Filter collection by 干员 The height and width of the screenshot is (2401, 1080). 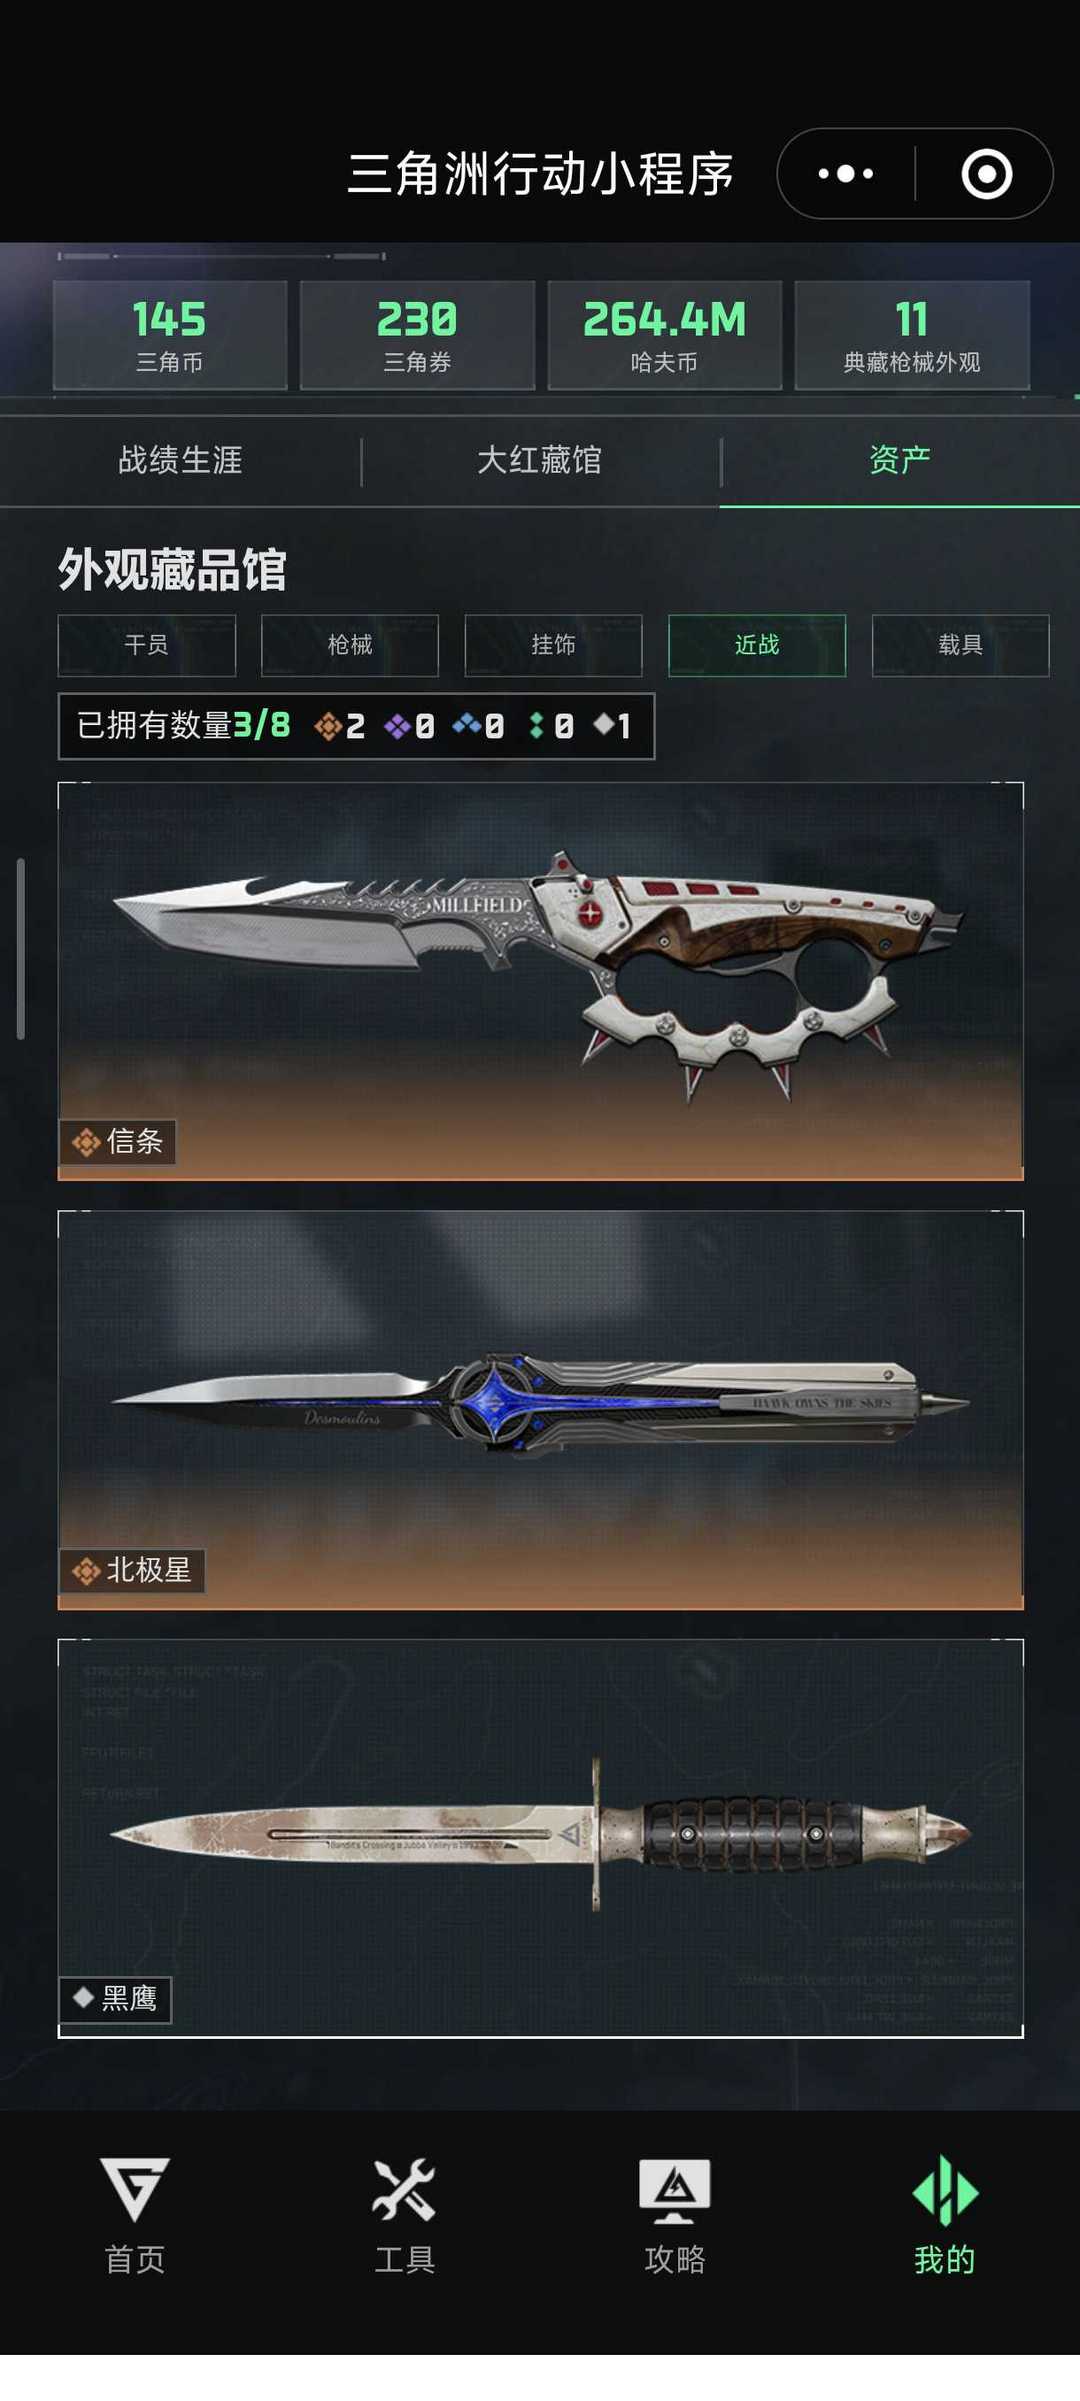point(147,645)
